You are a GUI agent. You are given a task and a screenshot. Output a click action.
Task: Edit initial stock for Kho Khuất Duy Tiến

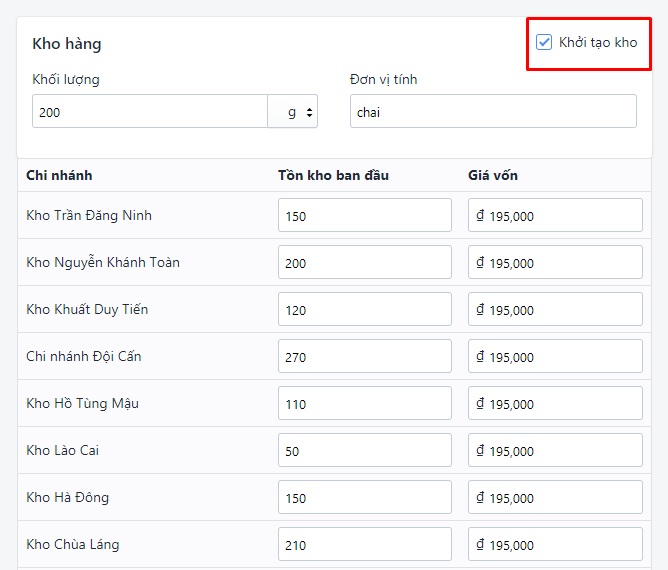(365, 309)
